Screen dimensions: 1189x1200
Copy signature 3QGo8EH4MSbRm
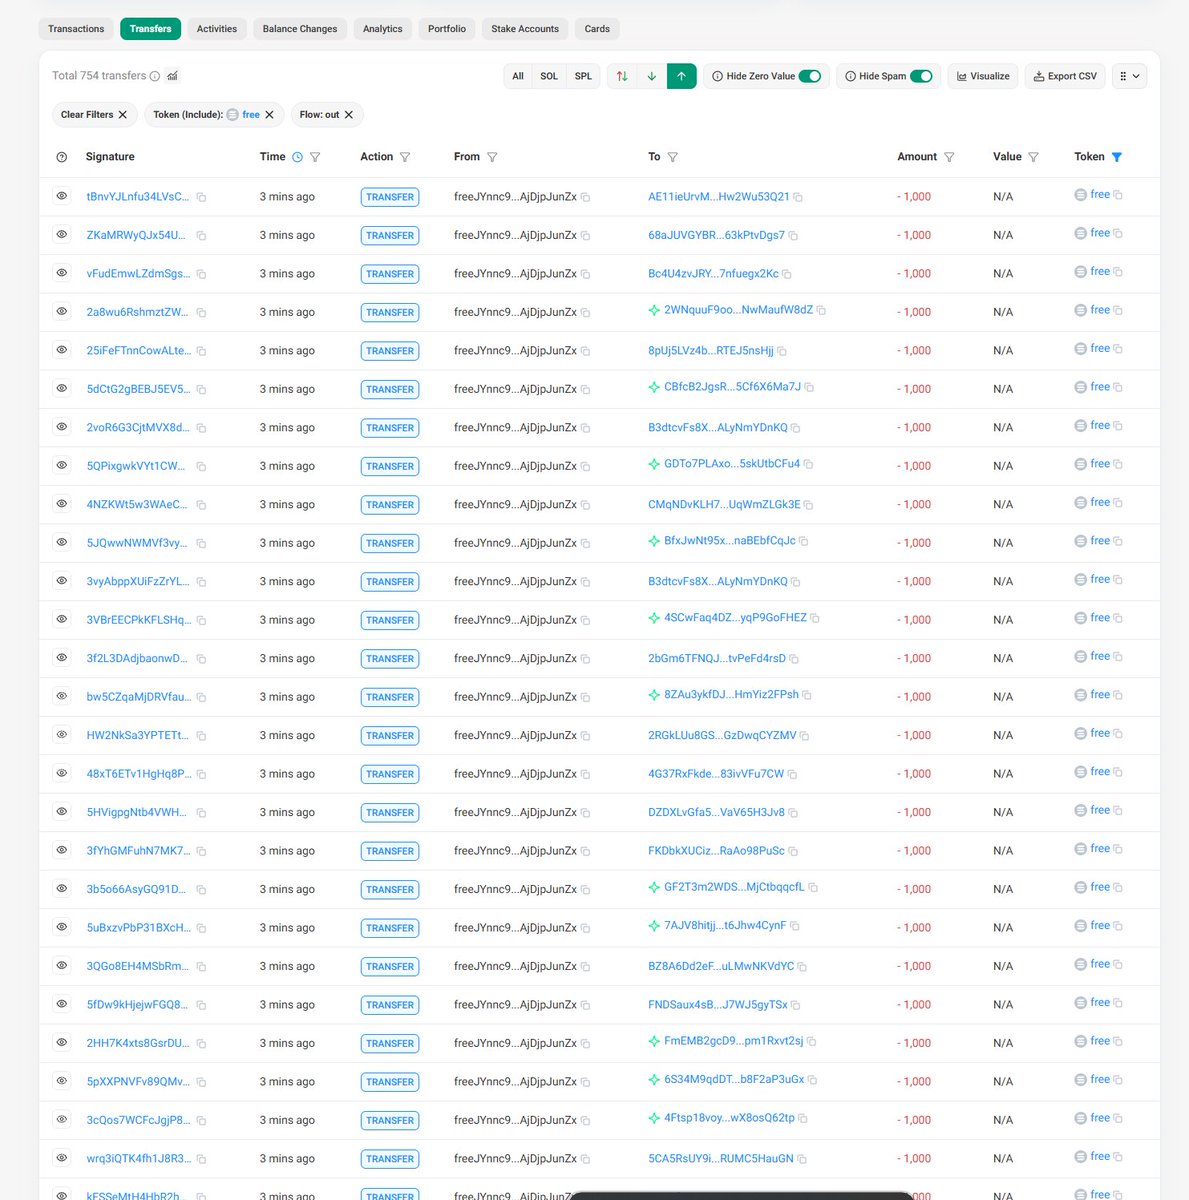coord(201,967)
